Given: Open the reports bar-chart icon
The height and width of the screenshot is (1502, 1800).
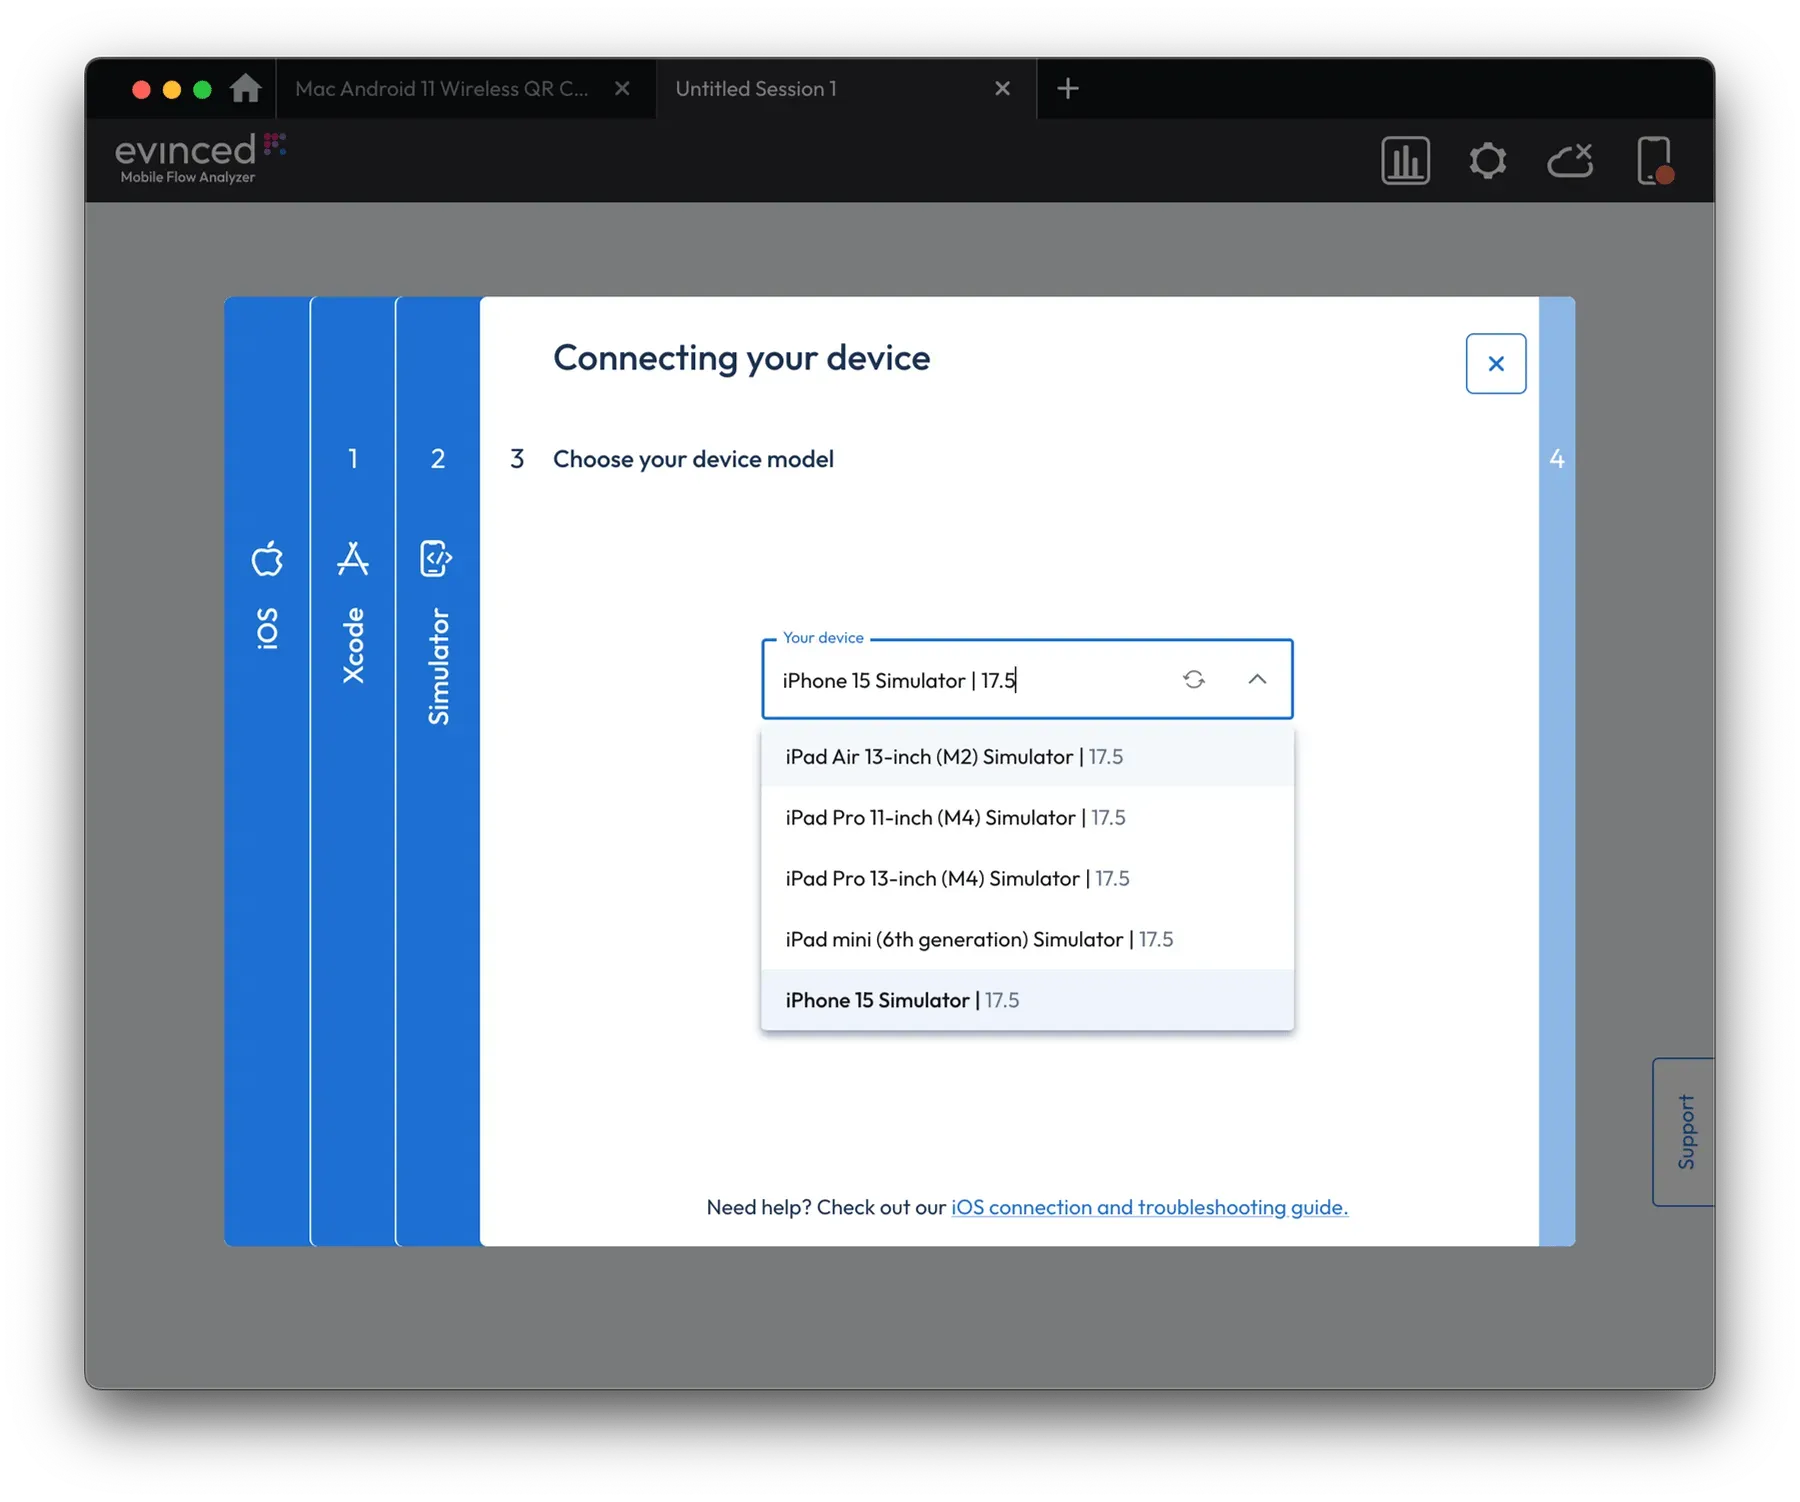Looking at the screenshot, I should [1405, 161].
